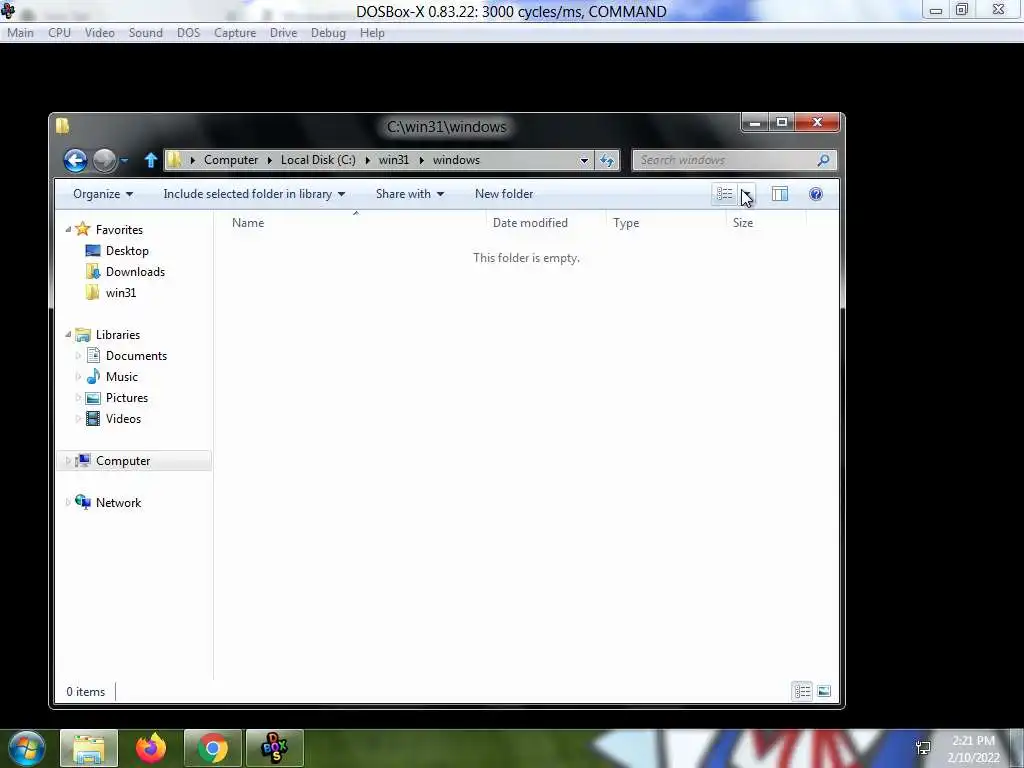Open DOSBox-X Capture menu

click(235, 33)
